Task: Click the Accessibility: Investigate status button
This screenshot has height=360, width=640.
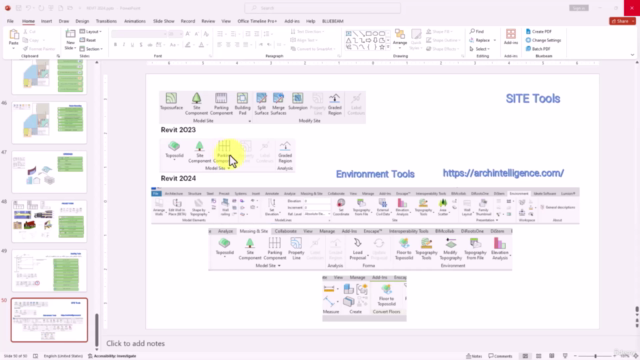Action: click(112, 356)
